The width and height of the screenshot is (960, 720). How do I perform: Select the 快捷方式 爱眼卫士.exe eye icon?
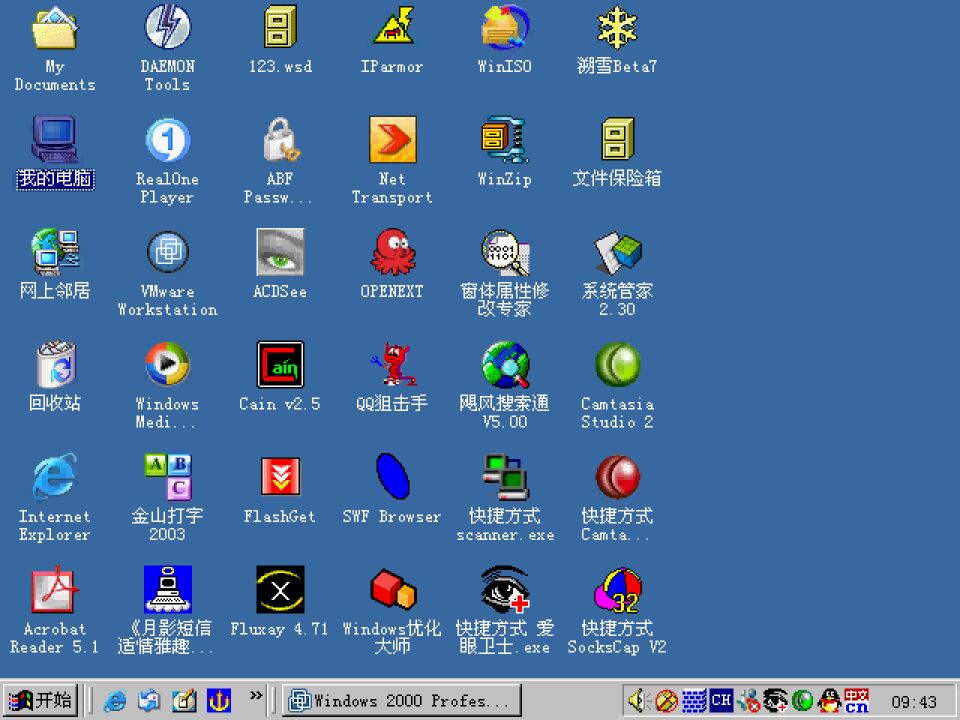tap(504, 590)
